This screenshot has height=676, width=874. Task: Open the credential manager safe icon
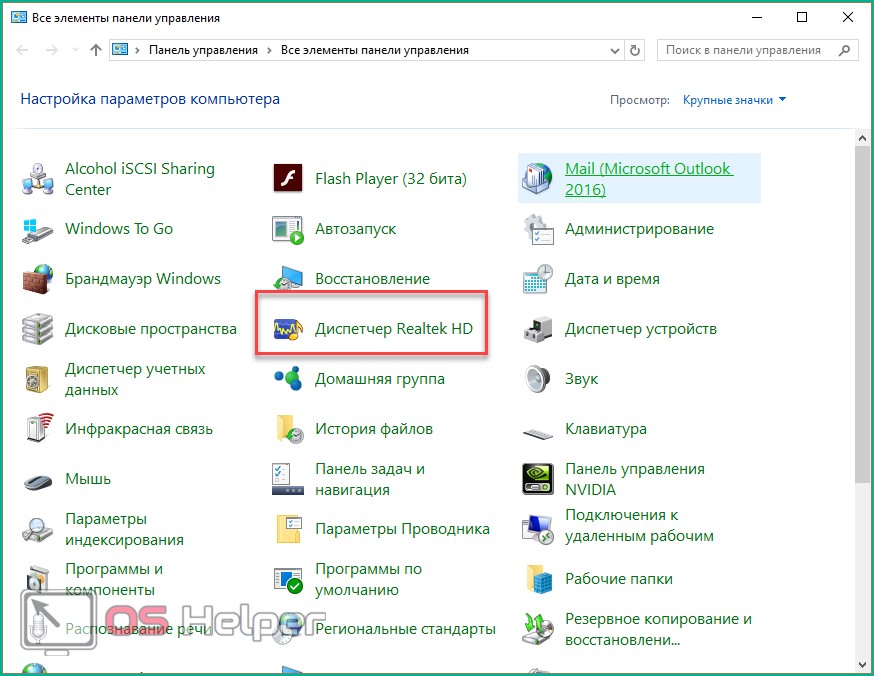[x=37, y=379]
